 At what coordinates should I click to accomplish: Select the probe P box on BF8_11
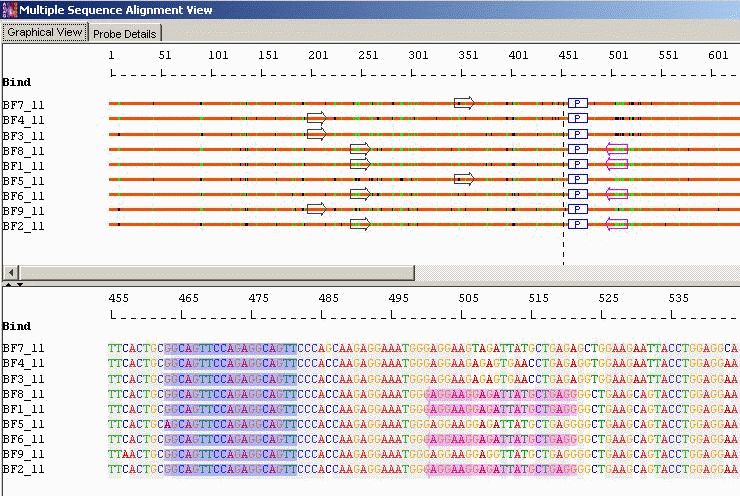pyautogui.click(x=578, y=149)
